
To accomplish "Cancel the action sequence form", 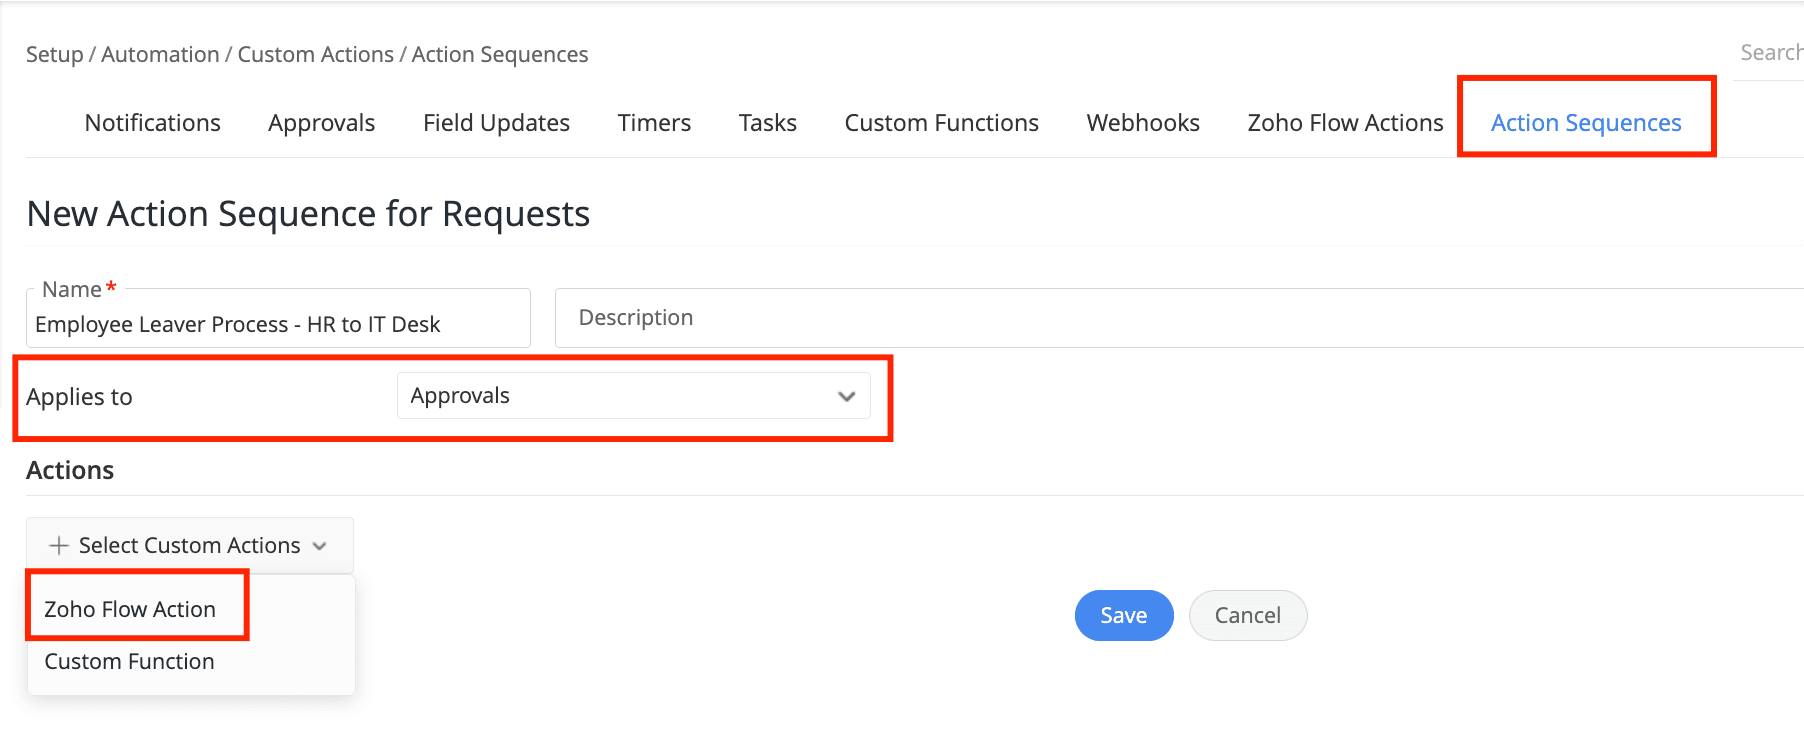I will click(x=1247, y=615).
